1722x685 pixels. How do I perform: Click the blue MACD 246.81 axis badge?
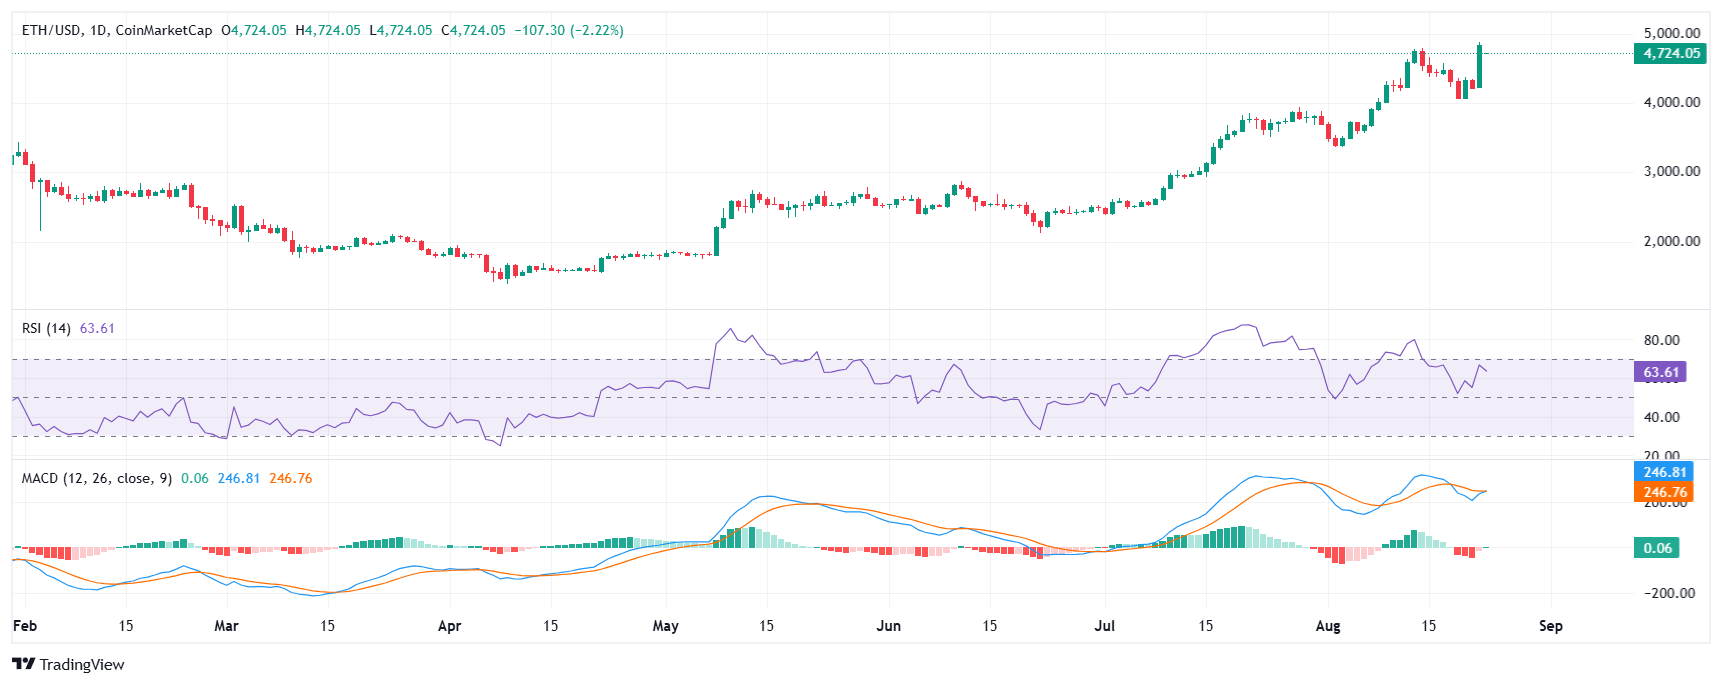tap(1664, 472)
